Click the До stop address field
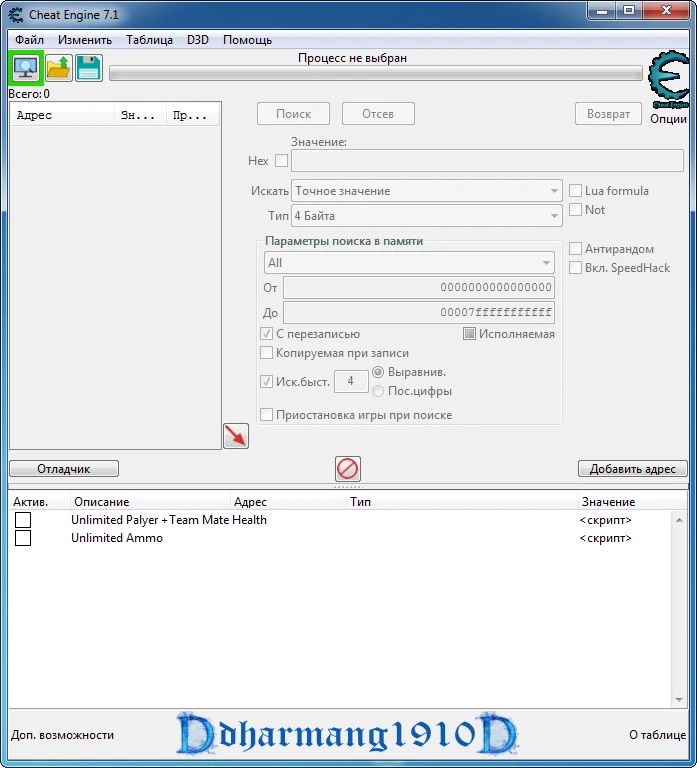This screenshot has height=768, width=697. point(419,312)
